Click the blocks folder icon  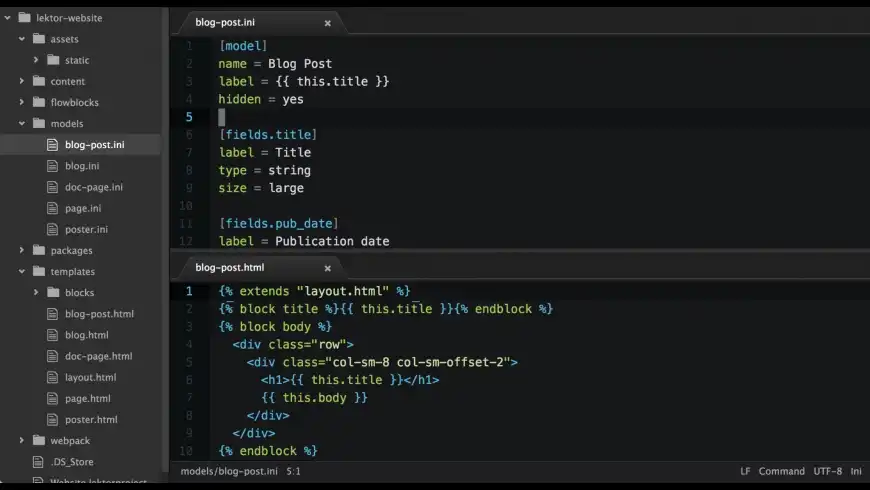(53, 292)
